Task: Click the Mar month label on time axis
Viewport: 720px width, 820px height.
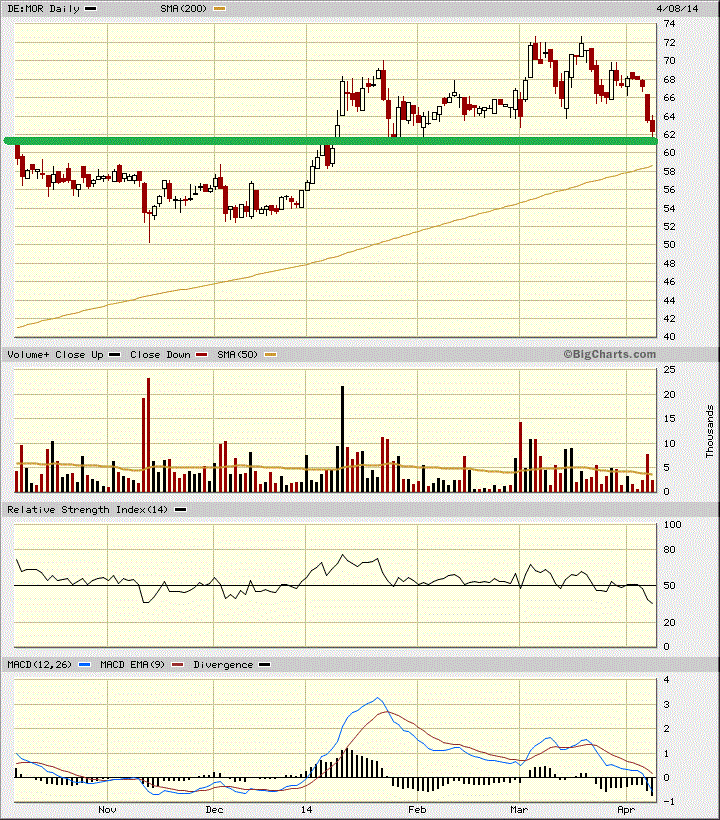Action: (x=519, y=810)
